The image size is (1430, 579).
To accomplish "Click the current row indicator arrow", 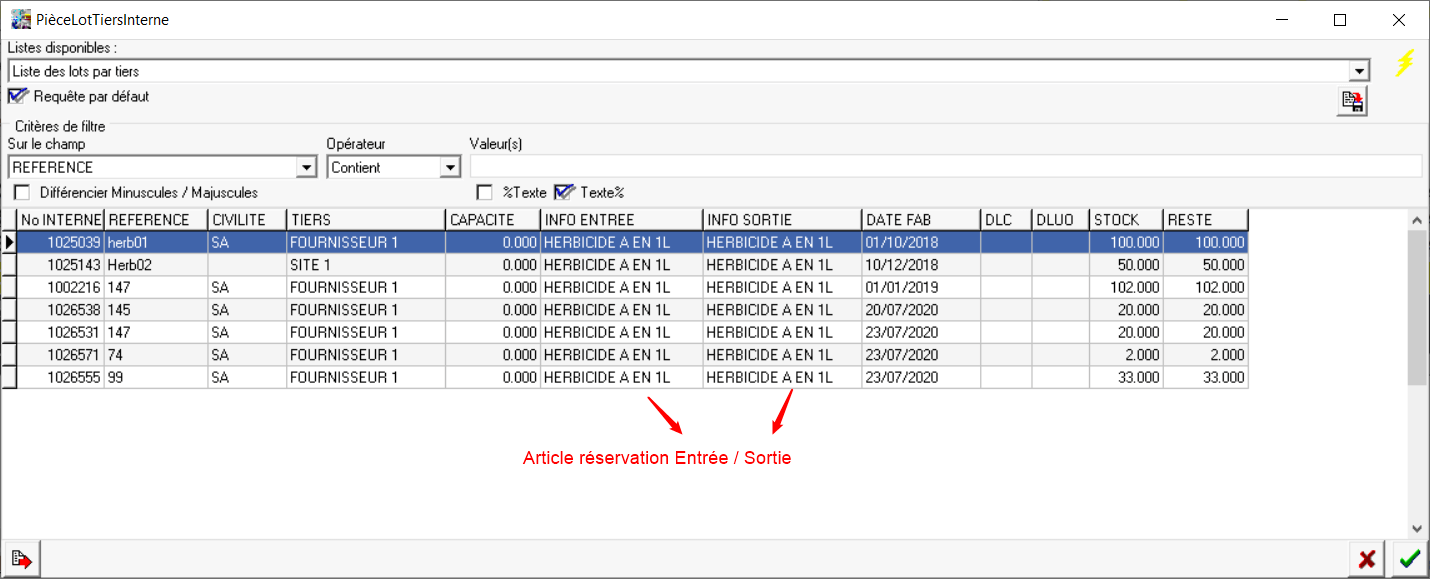I will (x=10, y=242).
